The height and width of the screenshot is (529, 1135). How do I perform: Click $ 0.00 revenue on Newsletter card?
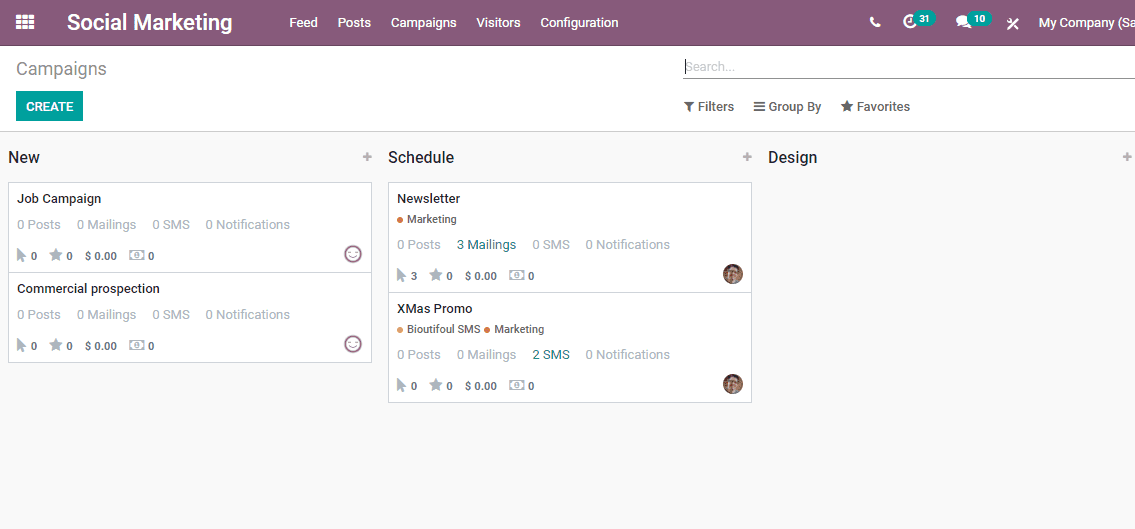[481, 276]
